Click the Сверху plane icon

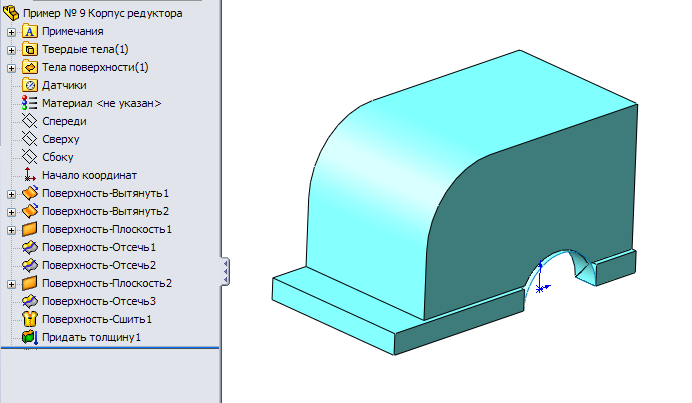[30, 139]
